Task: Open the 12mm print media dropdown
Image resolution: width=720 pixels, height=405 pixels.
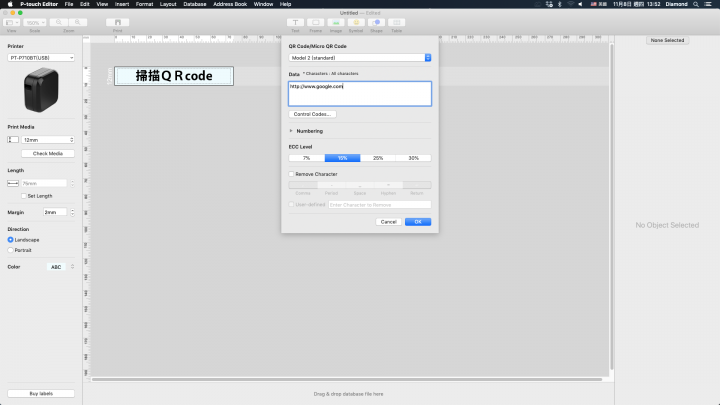Action: pyautogui.click(x=48, y=140)
